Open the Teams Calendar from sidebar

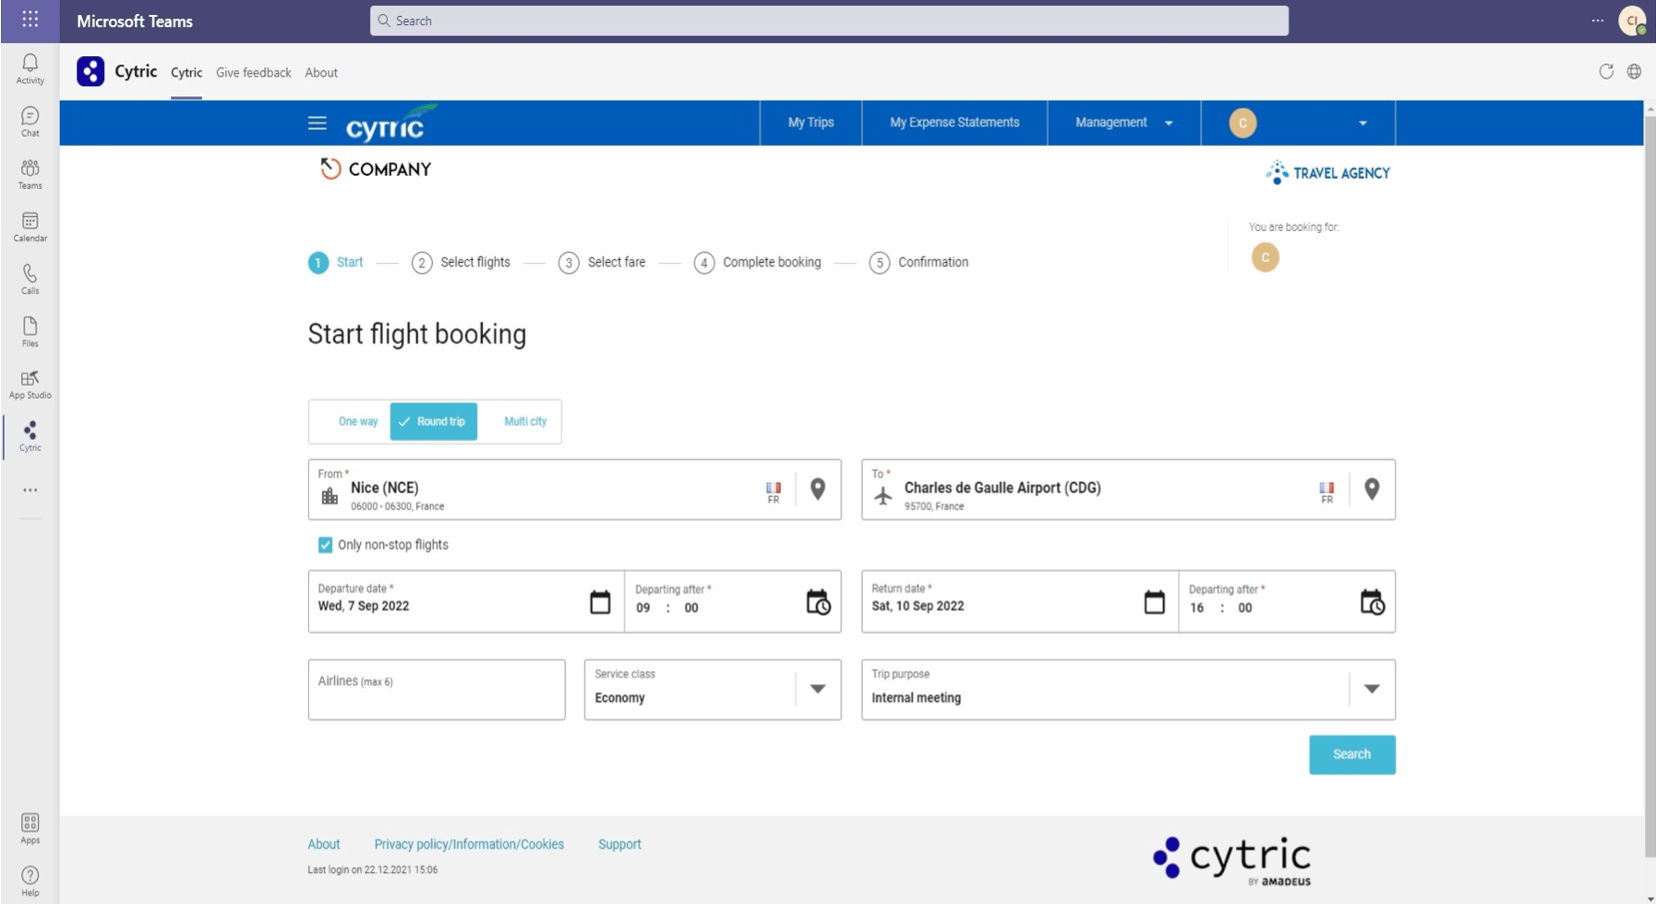(x=29, y=225)
